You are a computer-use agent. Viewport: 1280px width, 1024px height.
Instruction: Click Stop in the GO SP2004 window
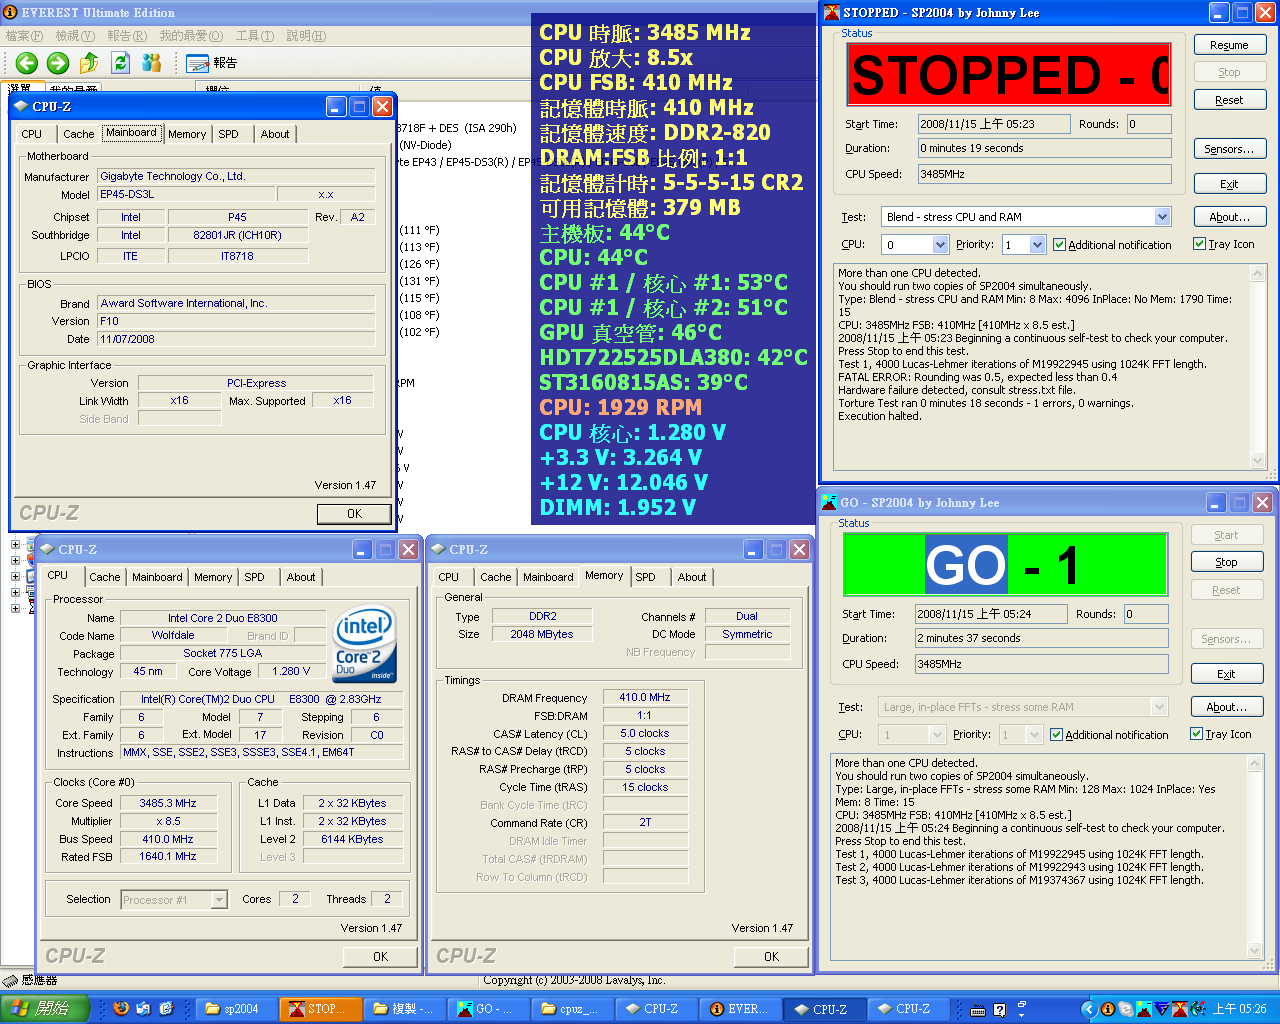(1227, 562)
